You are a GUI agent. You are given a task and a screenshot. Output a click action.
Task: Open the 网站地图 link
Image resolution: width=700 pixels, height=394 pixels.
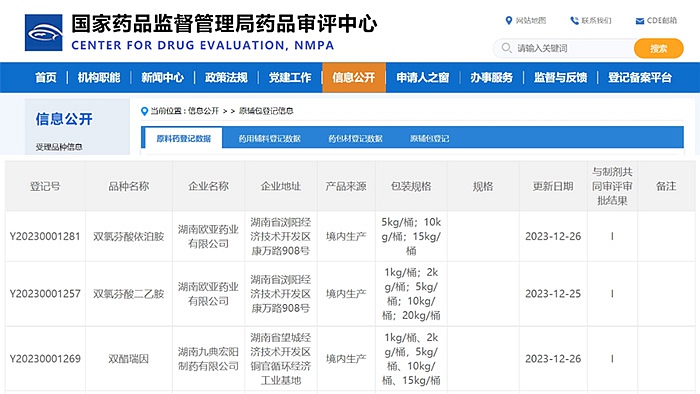[531, 21]
